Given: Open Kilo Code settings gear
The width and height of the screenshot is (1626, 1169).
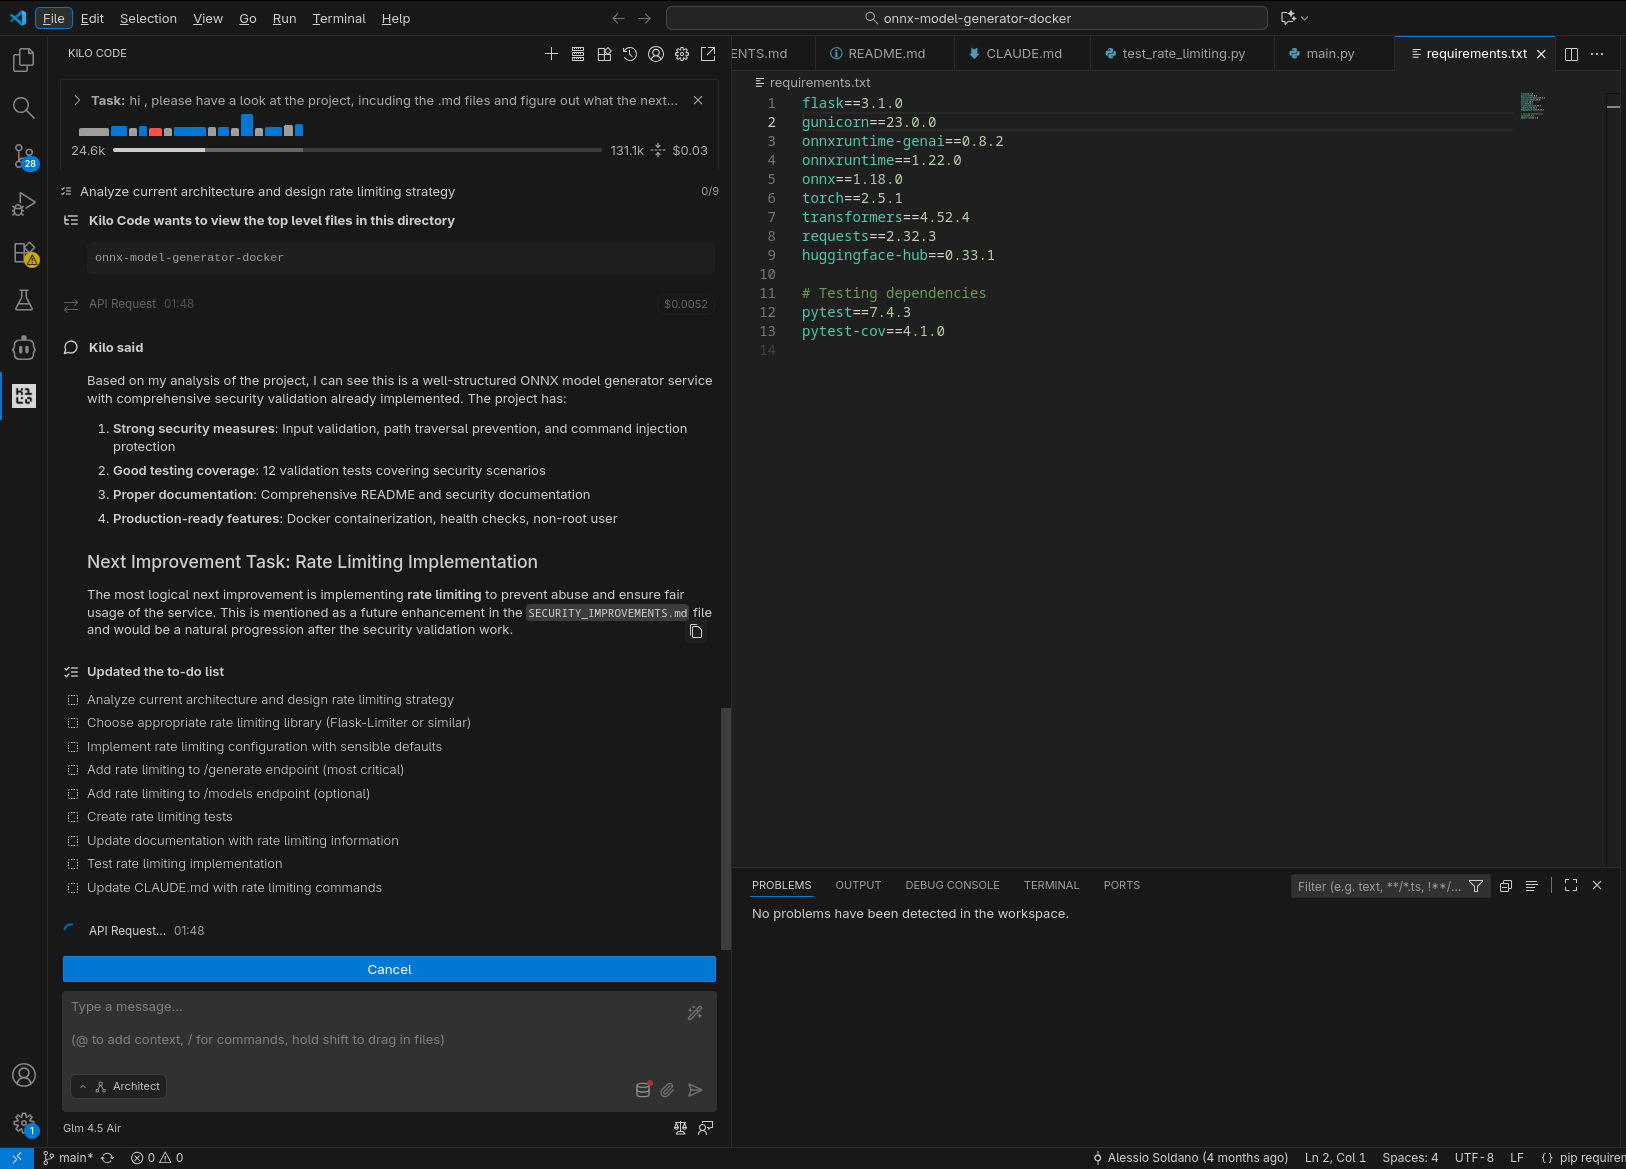Looking at the screenshot, I should tap(682, 54).
